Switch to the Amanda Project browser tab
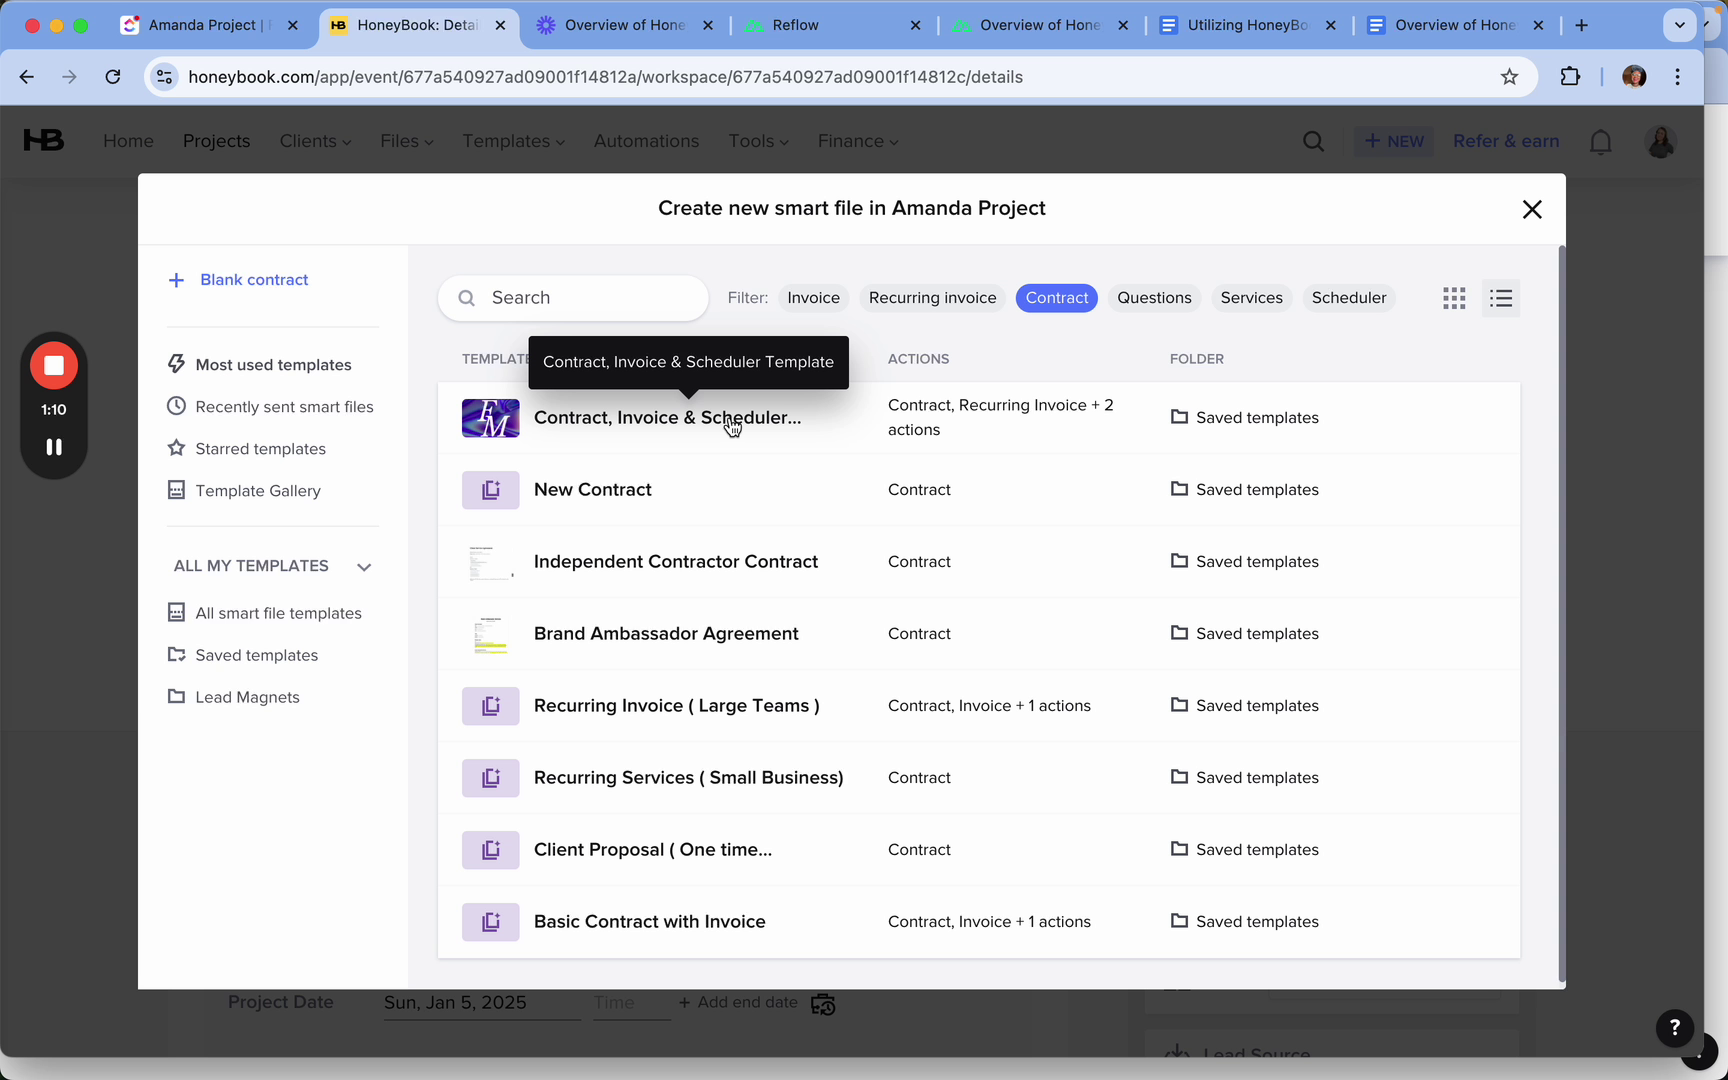 click(210, 25)
